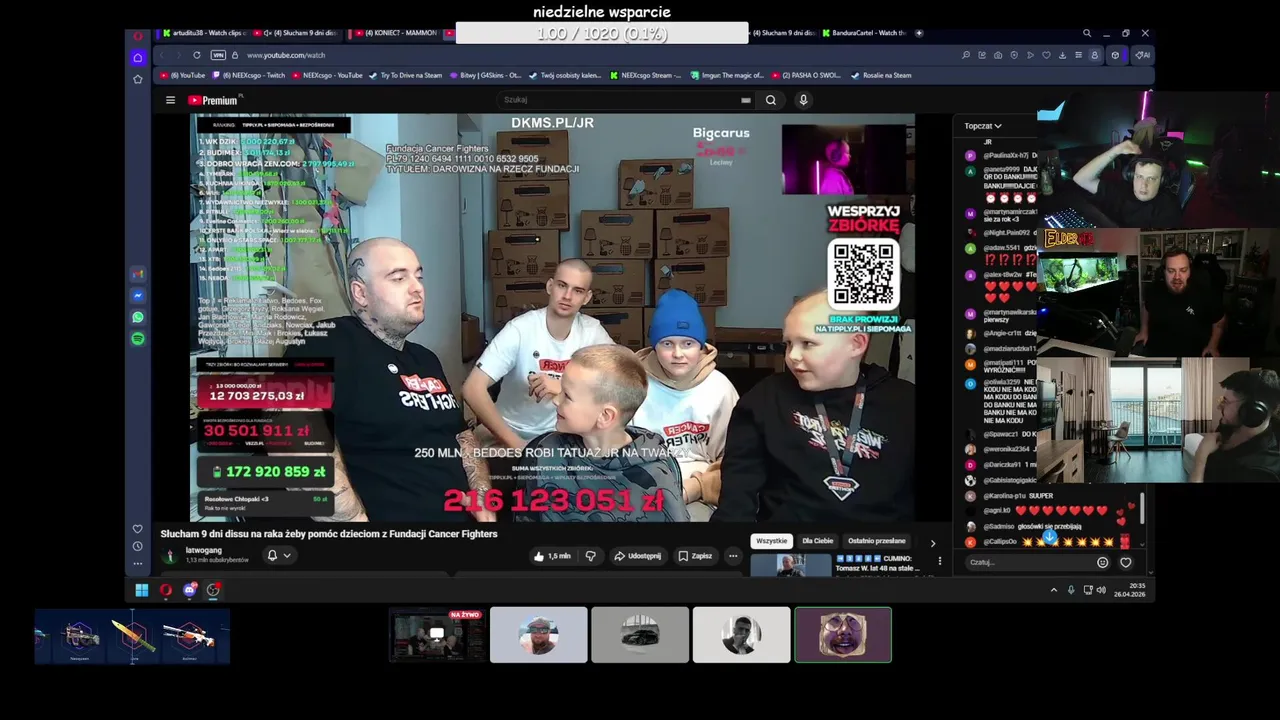Open Opera sidebar bookmarks star icon
The height and width of the screenshot is (720, 1280).
pyautogui.click(x=138, y=79)
